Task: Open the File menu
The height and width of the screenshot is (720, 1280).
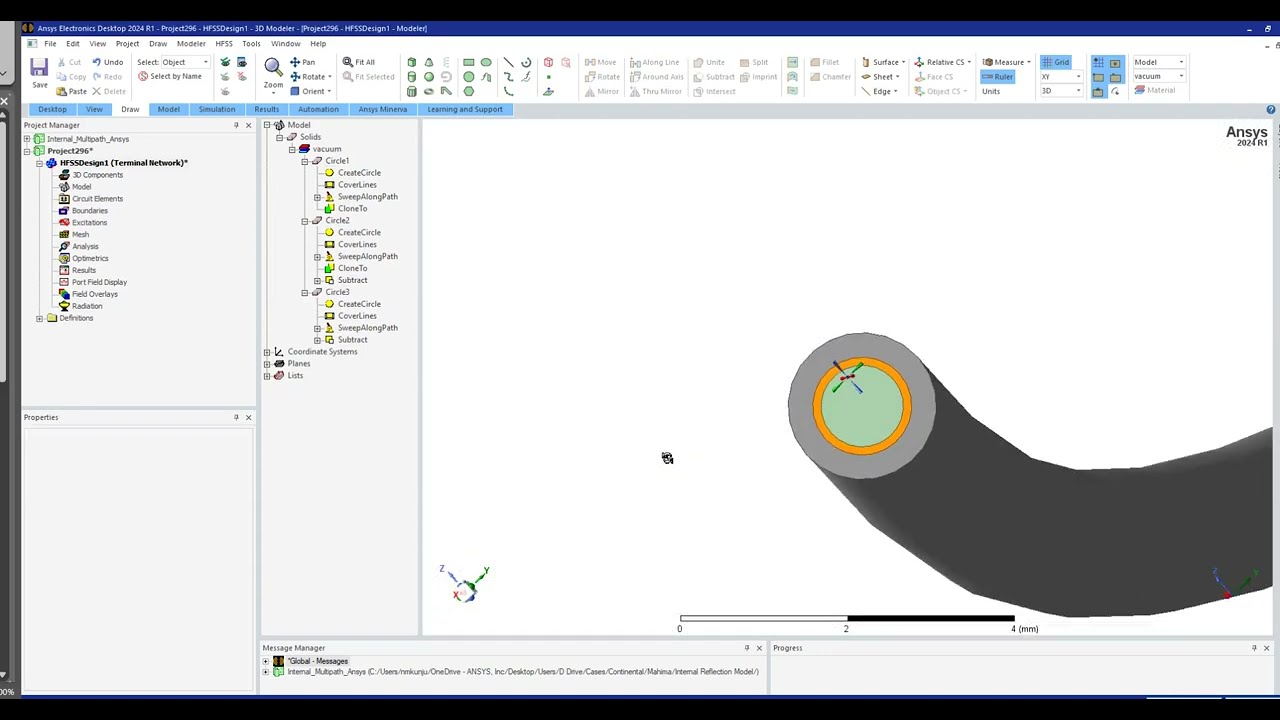Action: click(50, 44)
